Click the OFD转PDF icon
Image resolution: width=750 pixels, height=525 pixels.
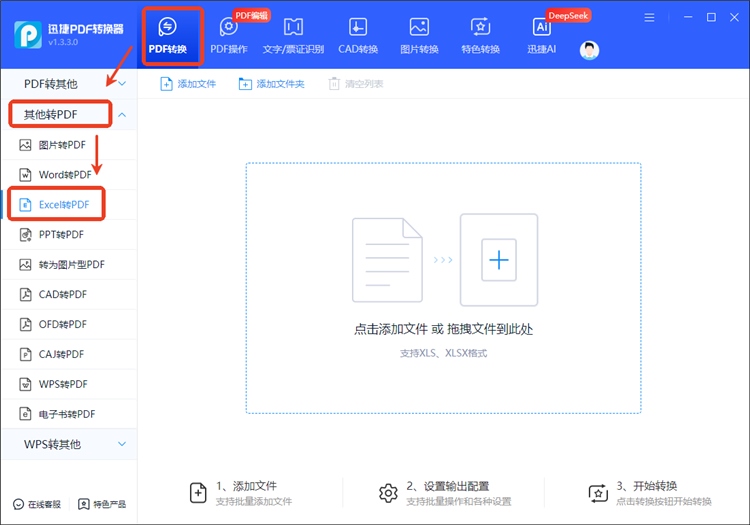point(25,324)
